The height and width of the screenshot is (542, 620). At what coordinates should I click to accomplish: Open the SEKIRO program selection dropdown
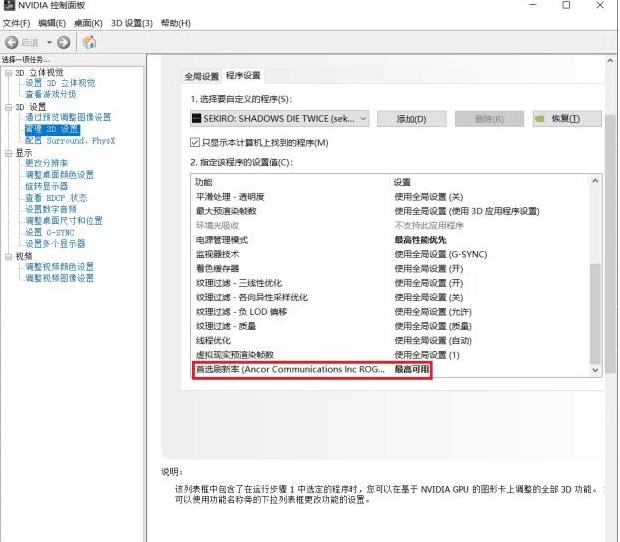(280, 119)
